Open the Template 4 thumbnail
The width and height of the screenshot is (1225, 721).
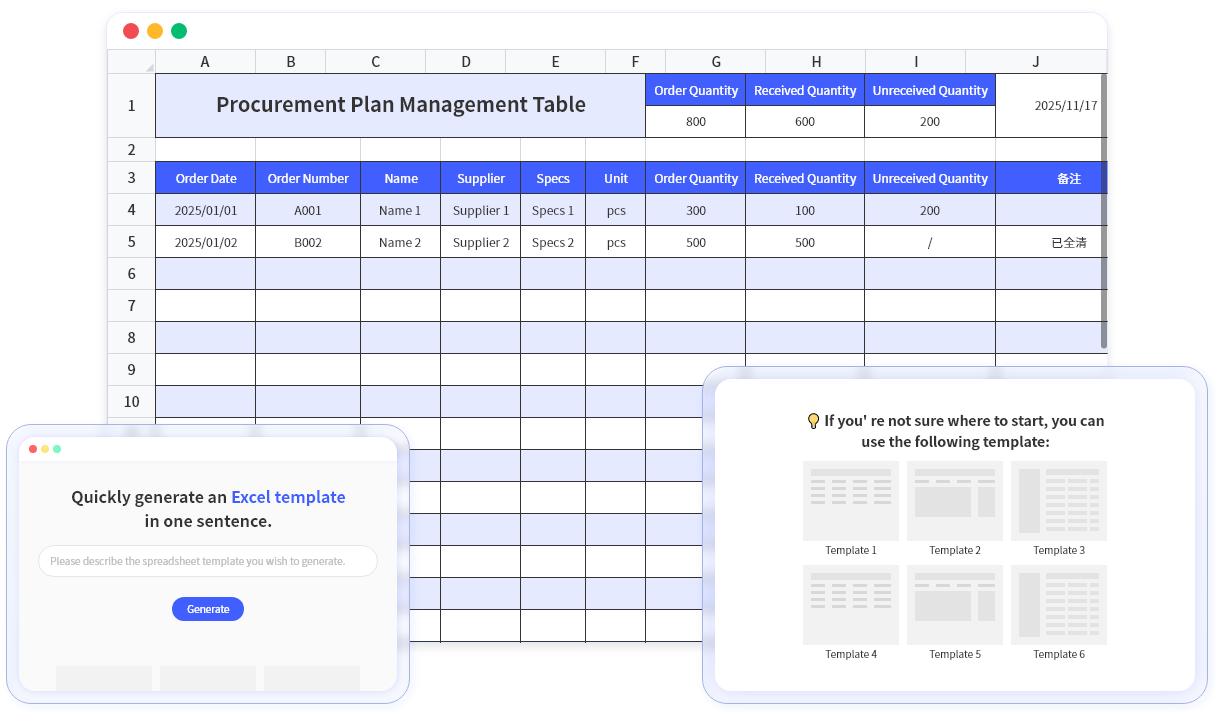point(850,605)
